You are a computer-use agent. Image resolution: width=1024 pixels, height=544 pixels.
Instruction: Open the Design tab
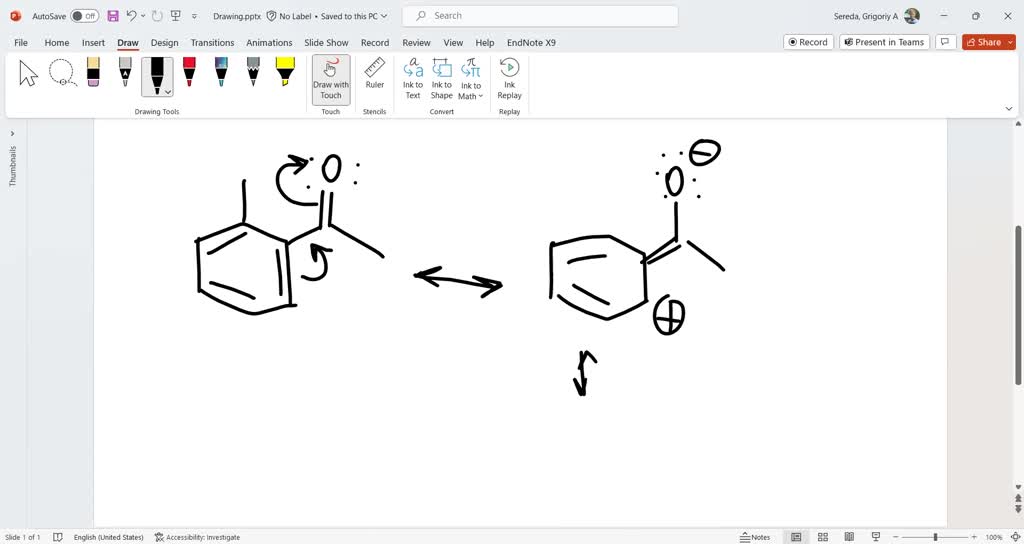tap(164, 43)
